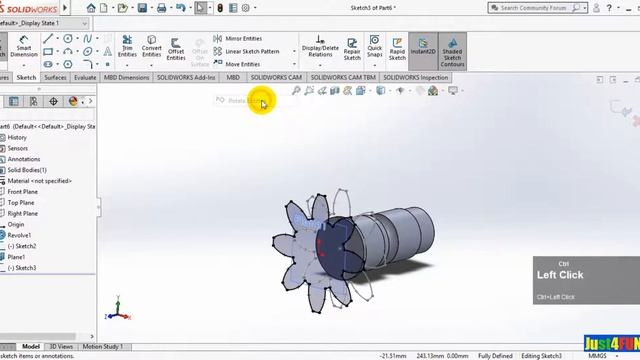Toggle Instant2D off

423,51
